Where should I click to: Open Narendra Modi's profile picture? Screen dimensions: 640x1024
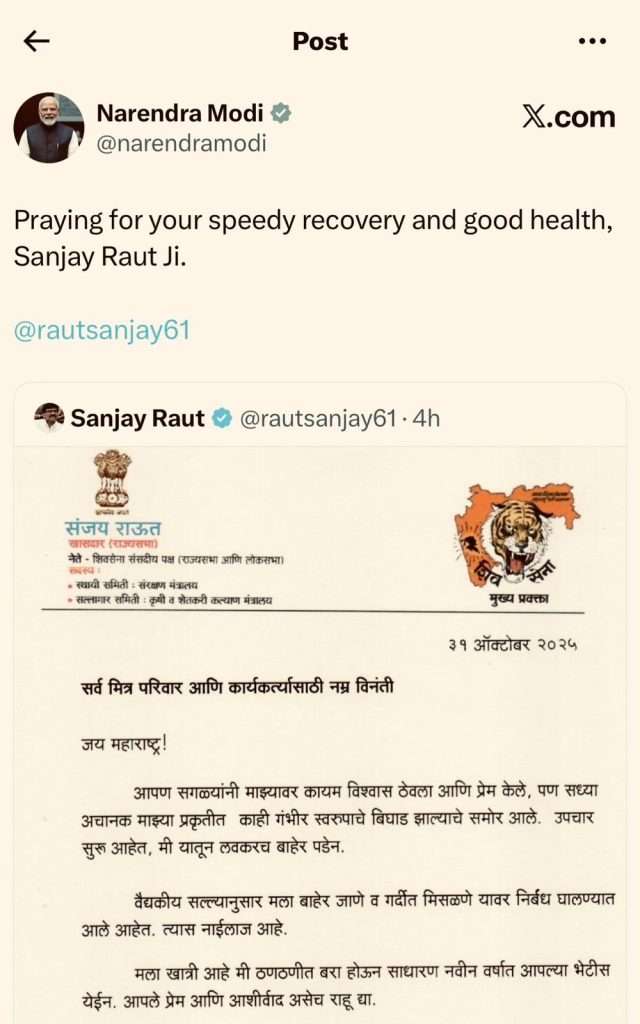tap(49, 128)
